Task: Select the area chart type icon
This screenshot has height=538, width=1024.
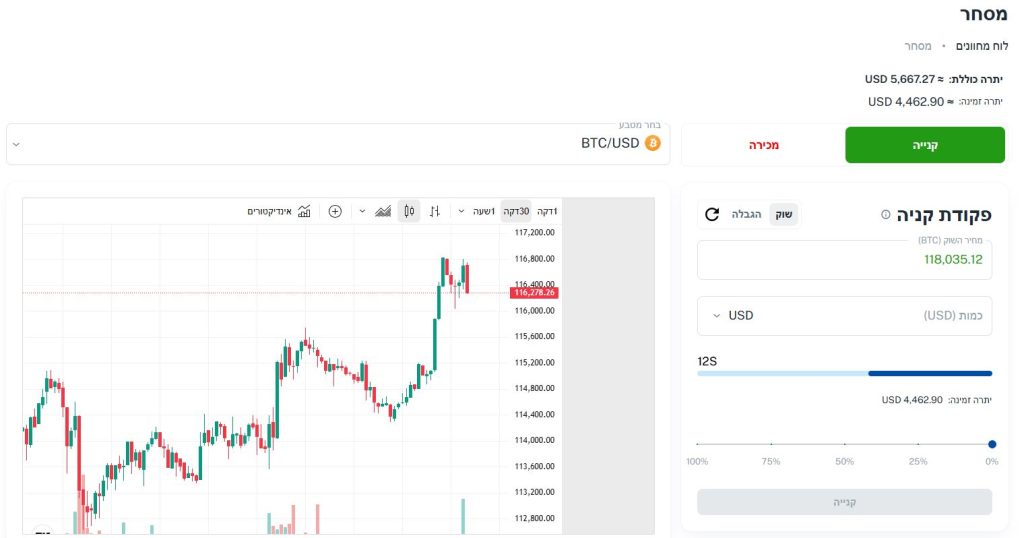Action: coord(382,211)
